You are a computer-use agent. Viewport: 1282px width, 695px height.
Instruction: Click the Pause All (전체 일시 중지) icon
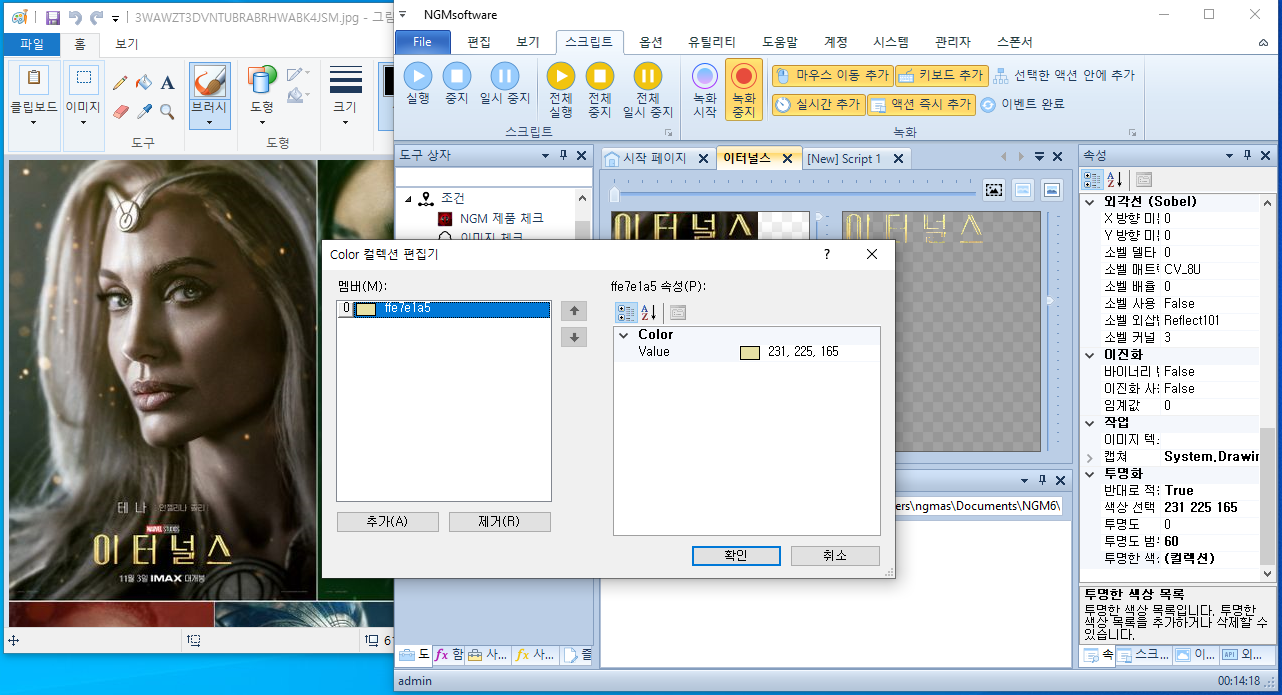pyautogui.click(x=648, y=76)
